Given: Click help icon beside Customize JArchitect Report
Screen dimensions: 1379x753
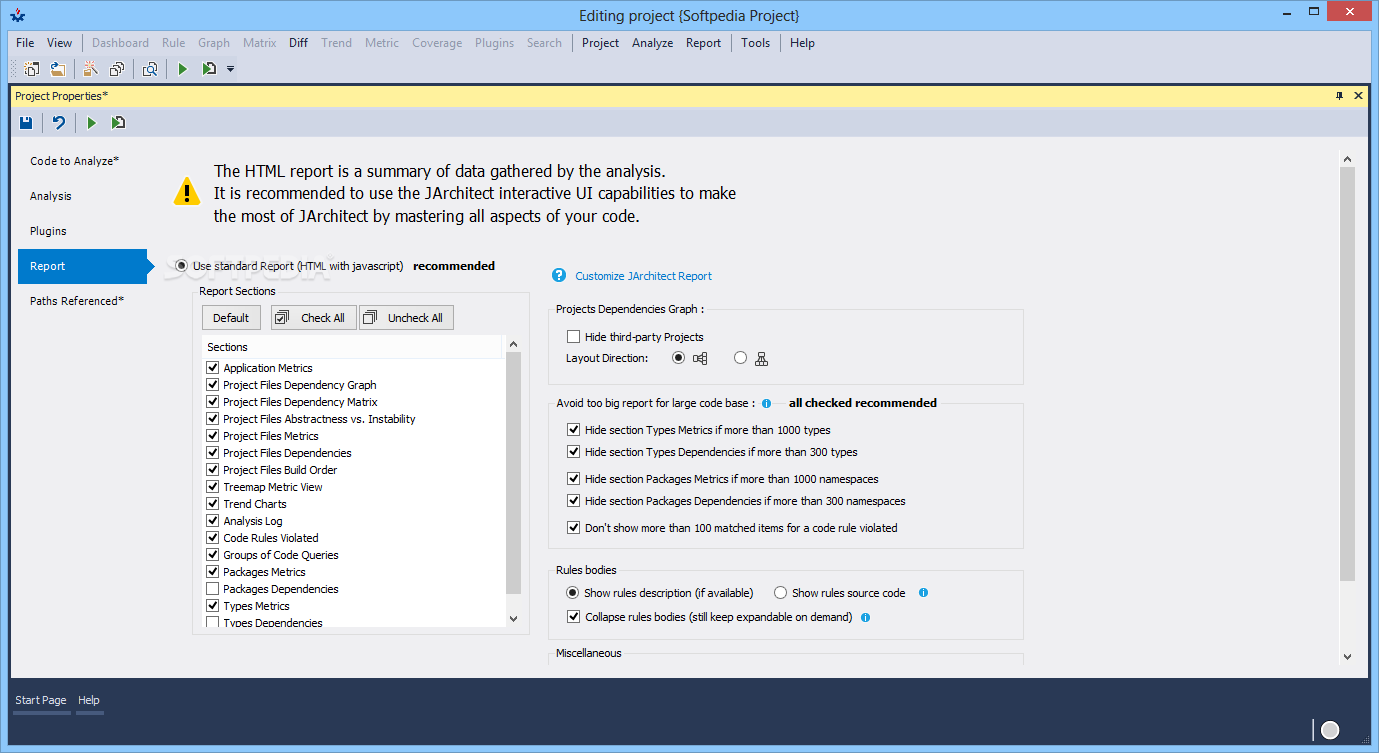Looking at the screenshot, I should pyautogui.click(x=559, y=275).
